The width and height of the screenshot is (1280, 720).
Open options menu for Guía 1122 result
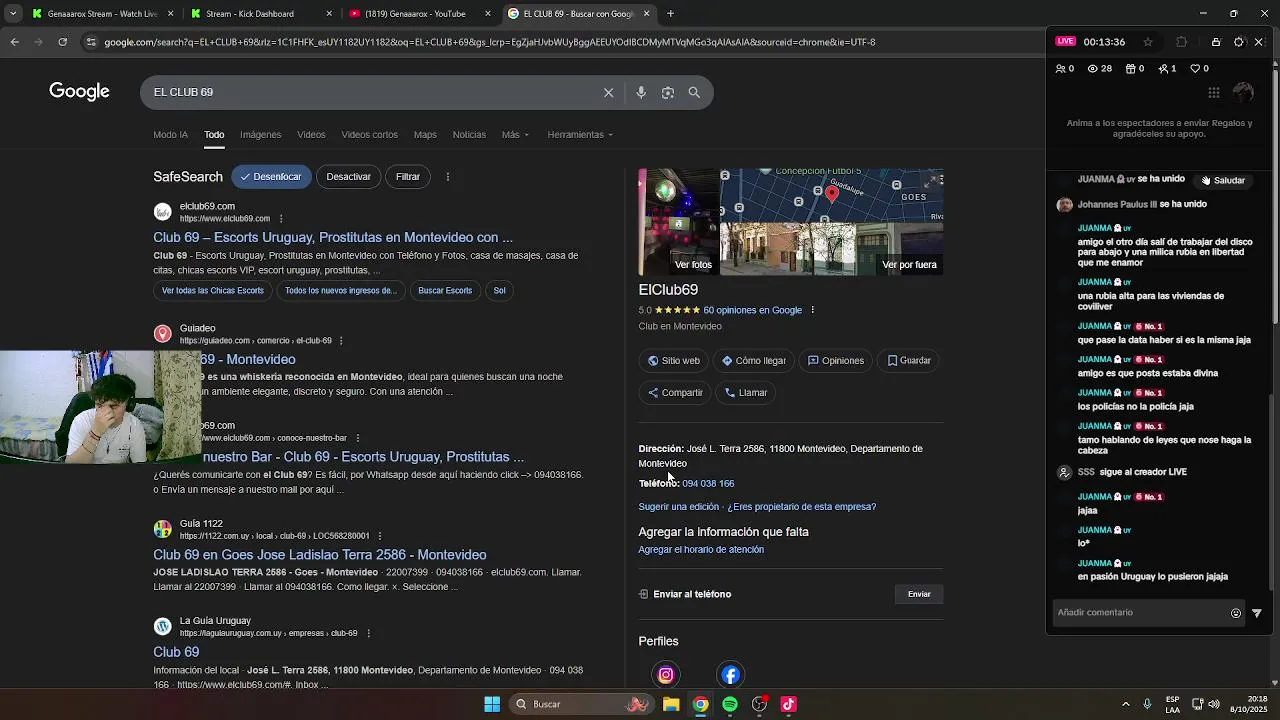(379, 536)
